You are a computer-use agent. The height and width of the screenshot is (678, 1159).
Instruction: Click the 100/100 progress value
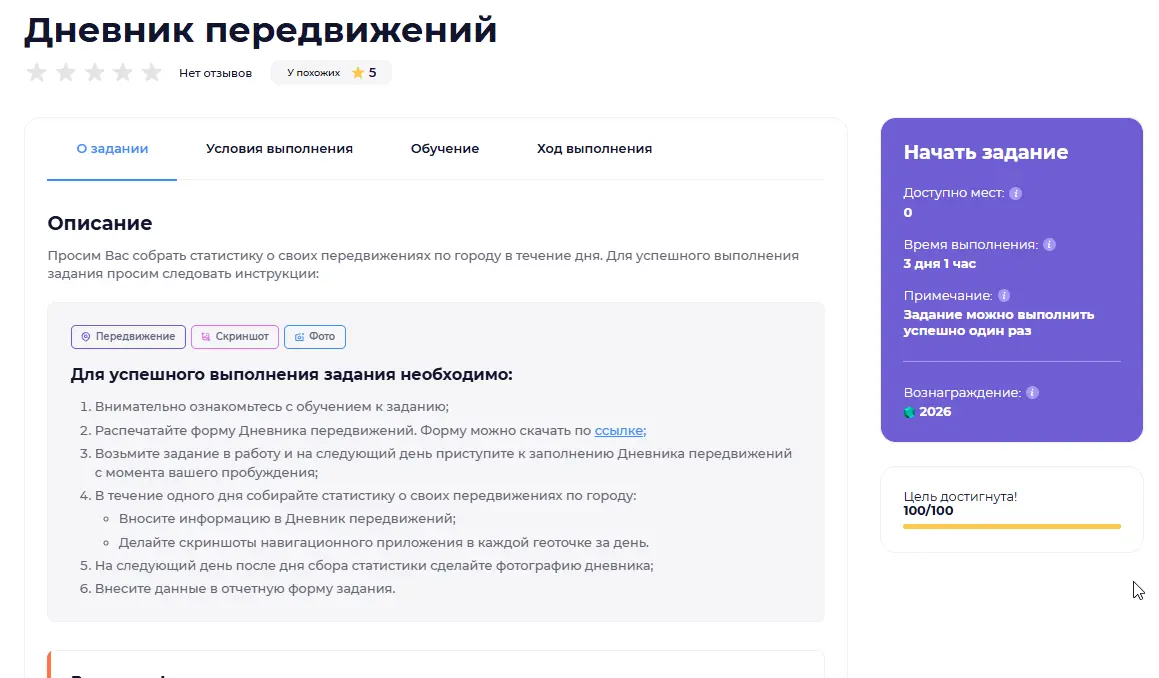[x=928, y=511]
